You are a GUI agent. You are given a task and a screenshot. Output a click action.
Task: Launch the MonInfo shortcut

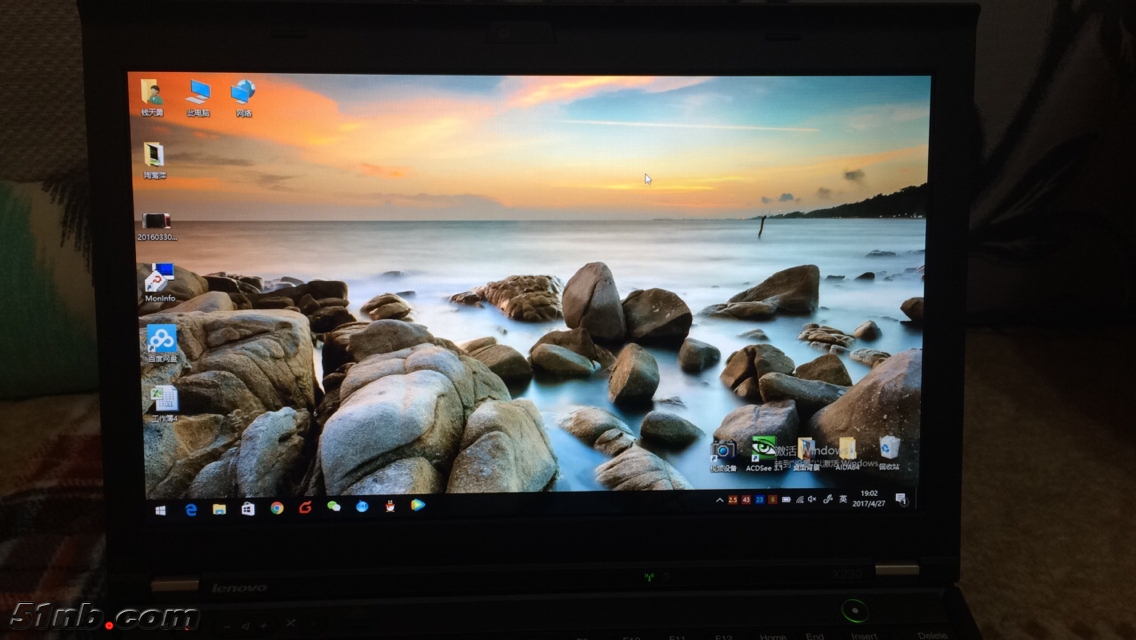(159, 283)
